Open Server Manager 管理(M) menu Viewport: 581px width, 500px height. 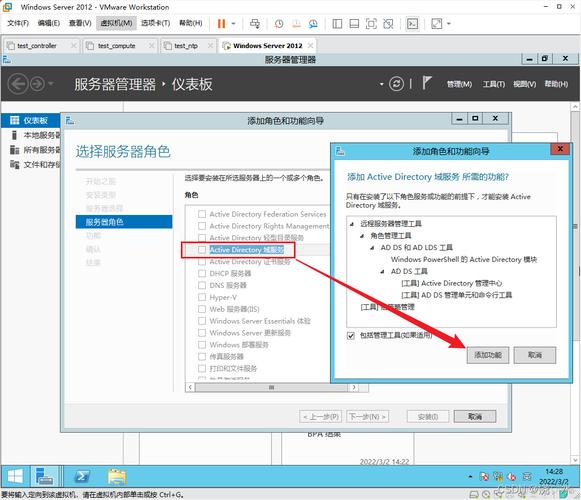459,84
